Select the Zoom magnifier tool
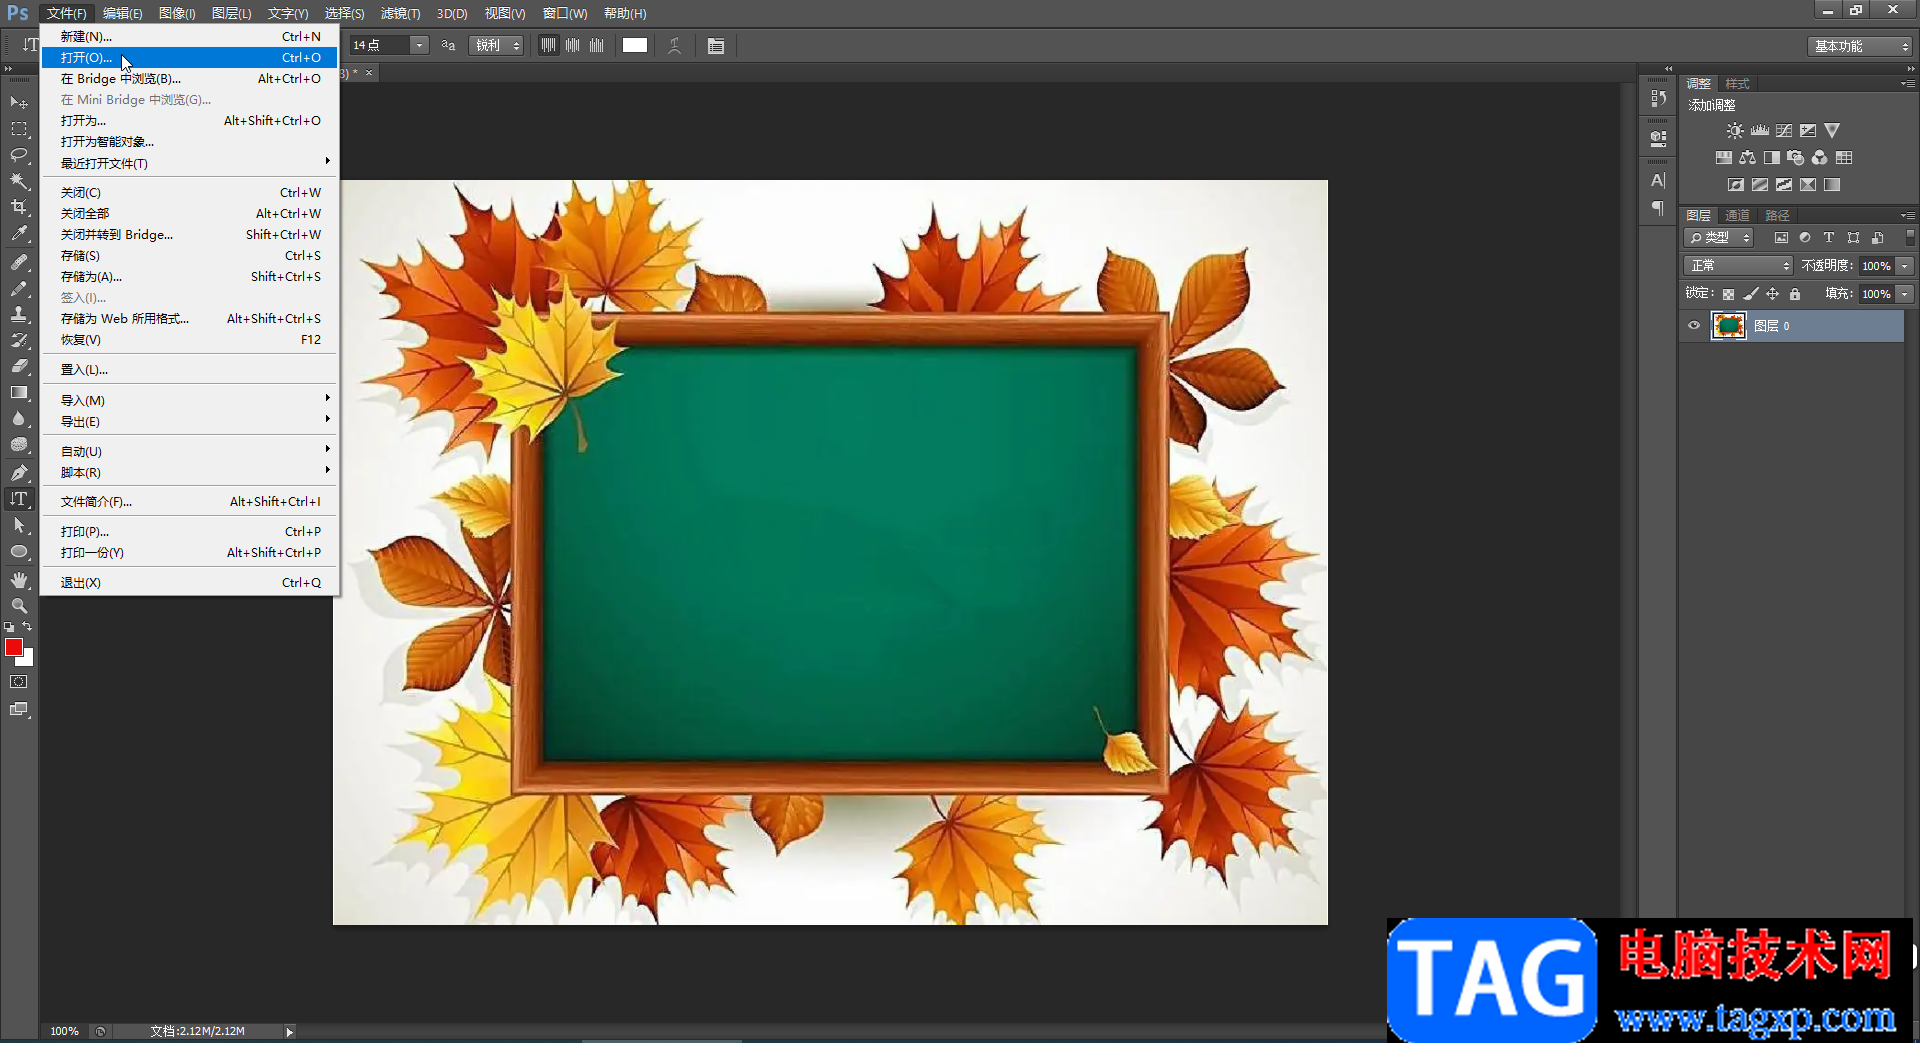This screenshot has height=1043, width=1920. [x=19, y=606]
